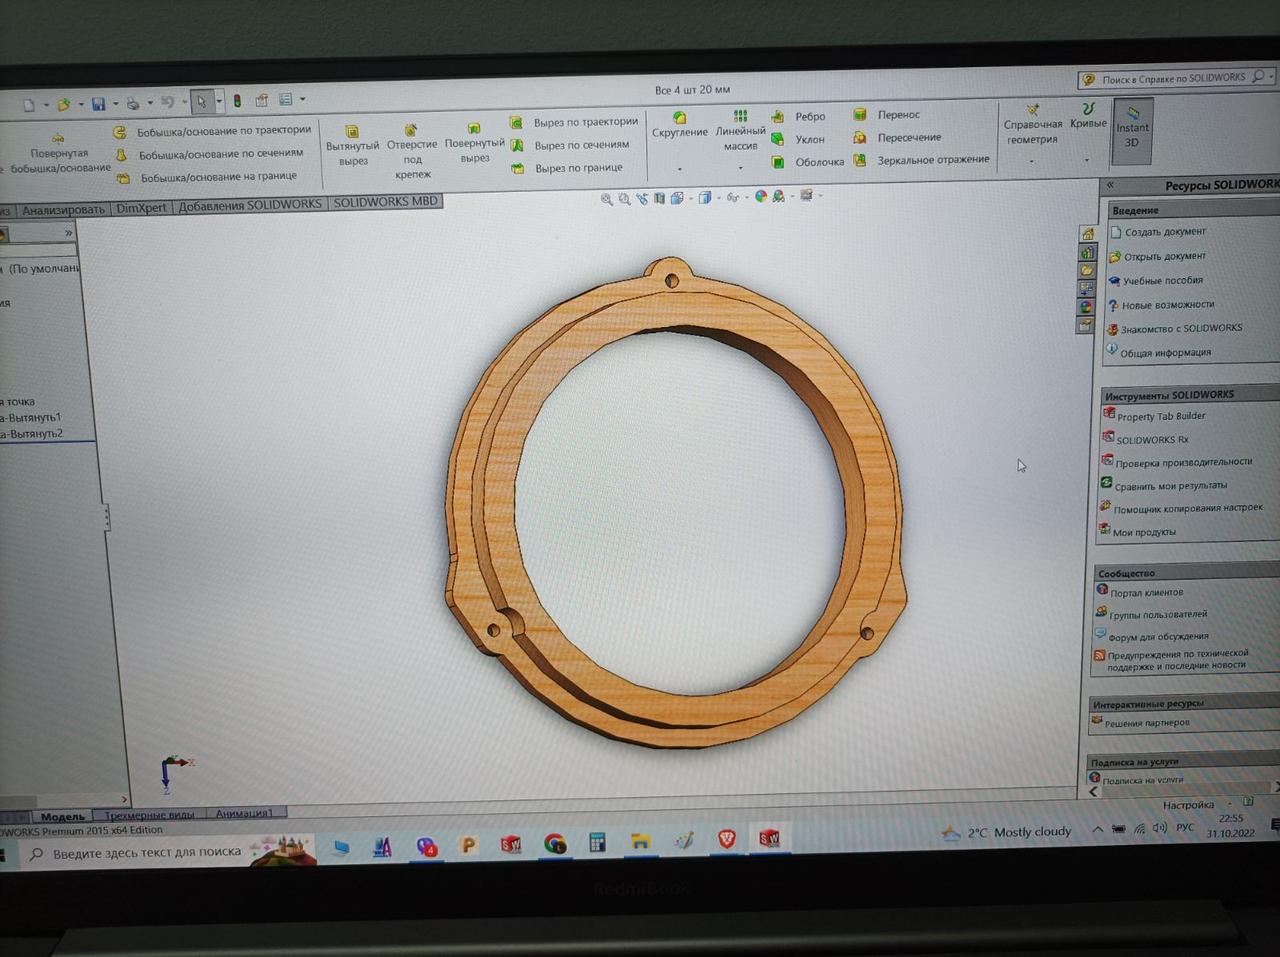Save with the floppy disk icon
Image resolution: width=1280 pixels, height=957 pixels.
coord(98,104)
